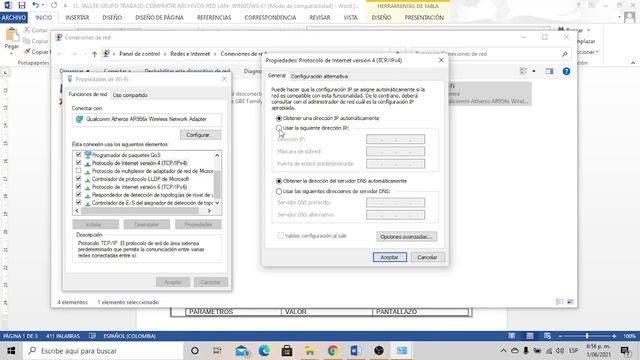The image size is (640, 360).
Task: Open the INSERTAR ribbon tab
Action: tap(77, 18)
